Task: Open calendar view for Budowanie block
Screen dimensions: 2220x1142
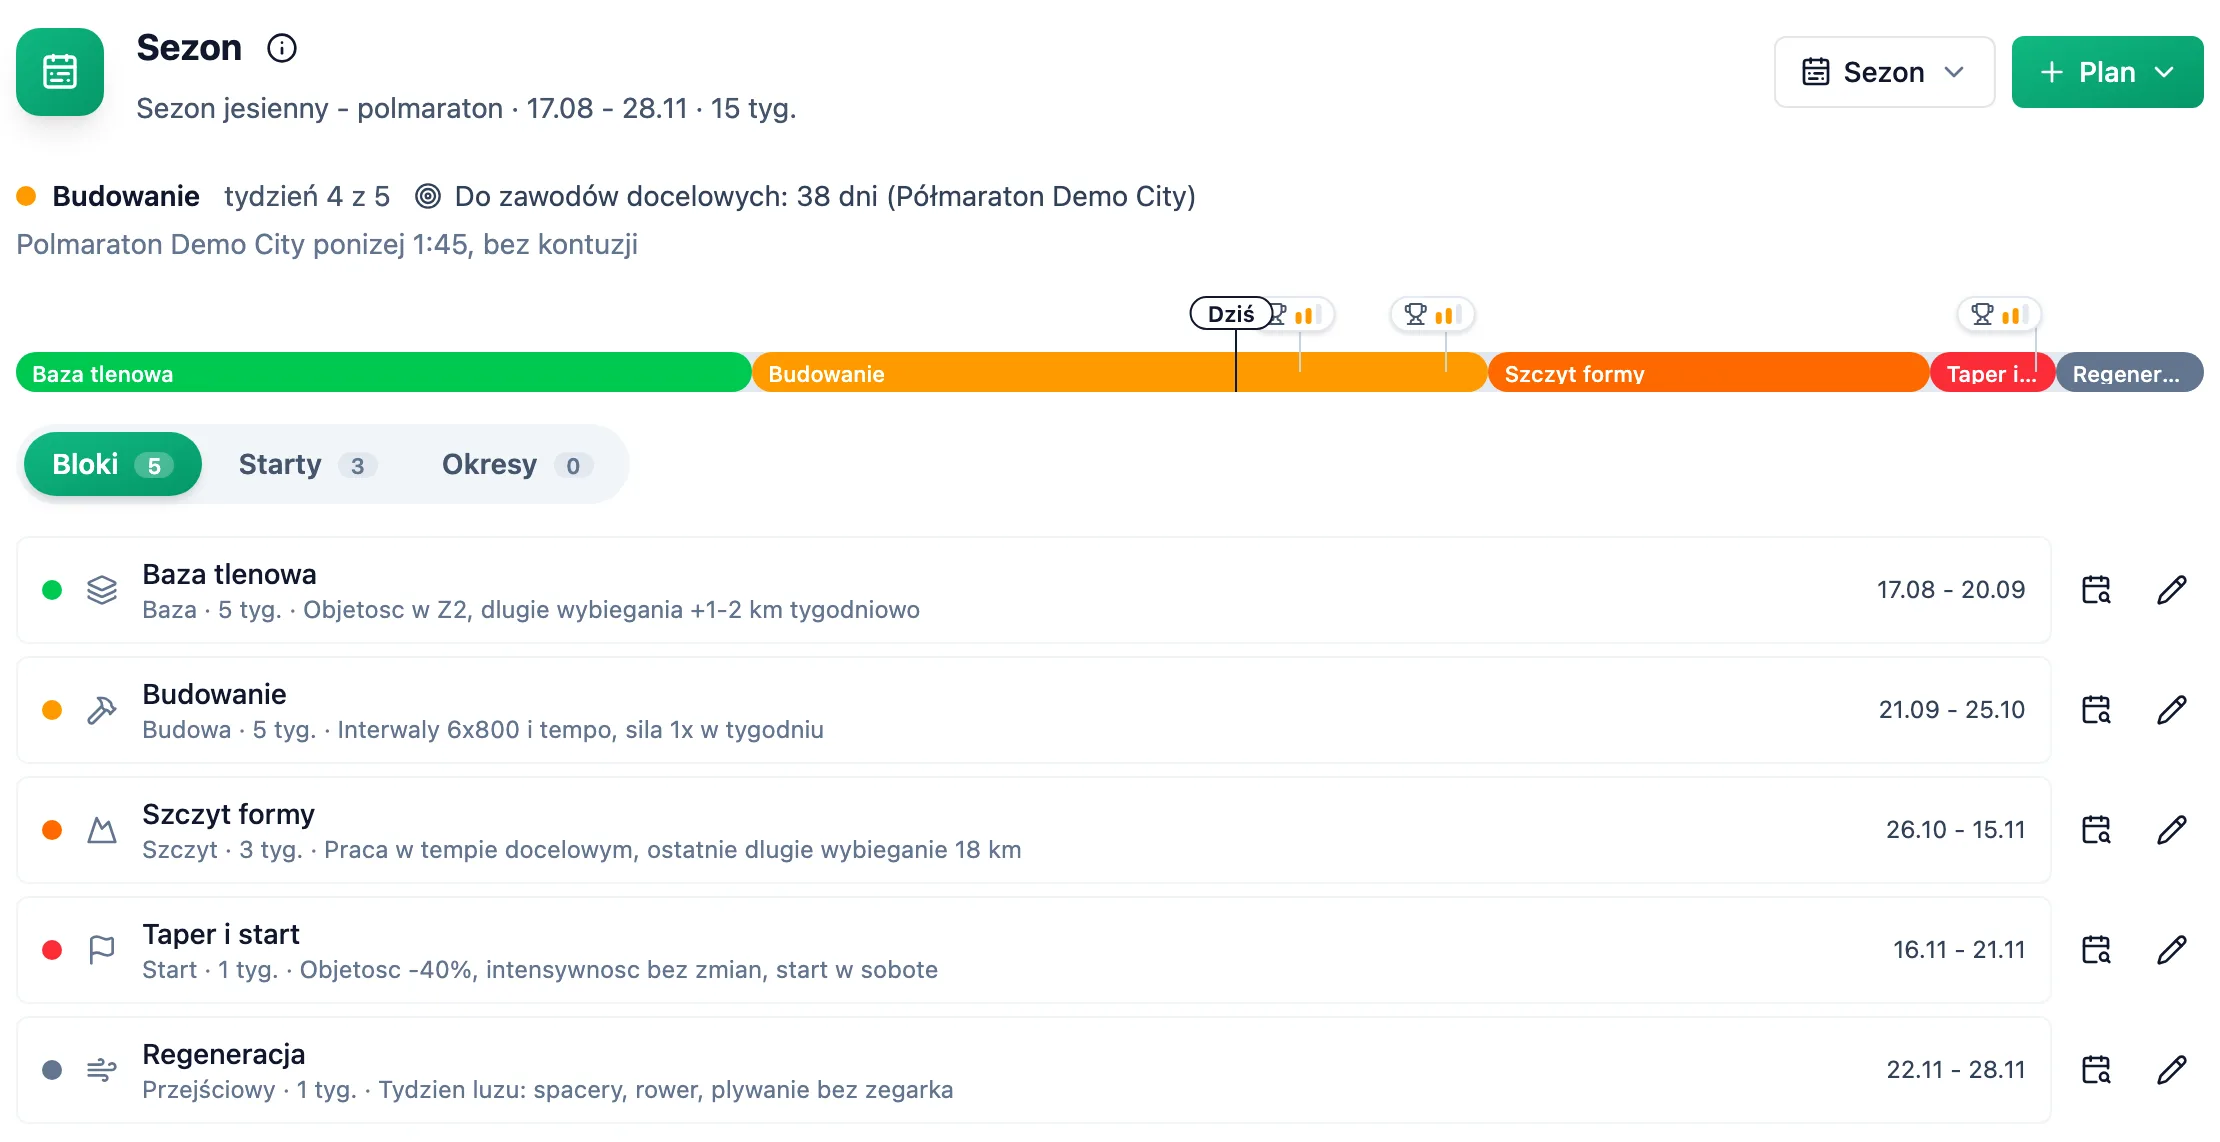Action: point(2096,710)
